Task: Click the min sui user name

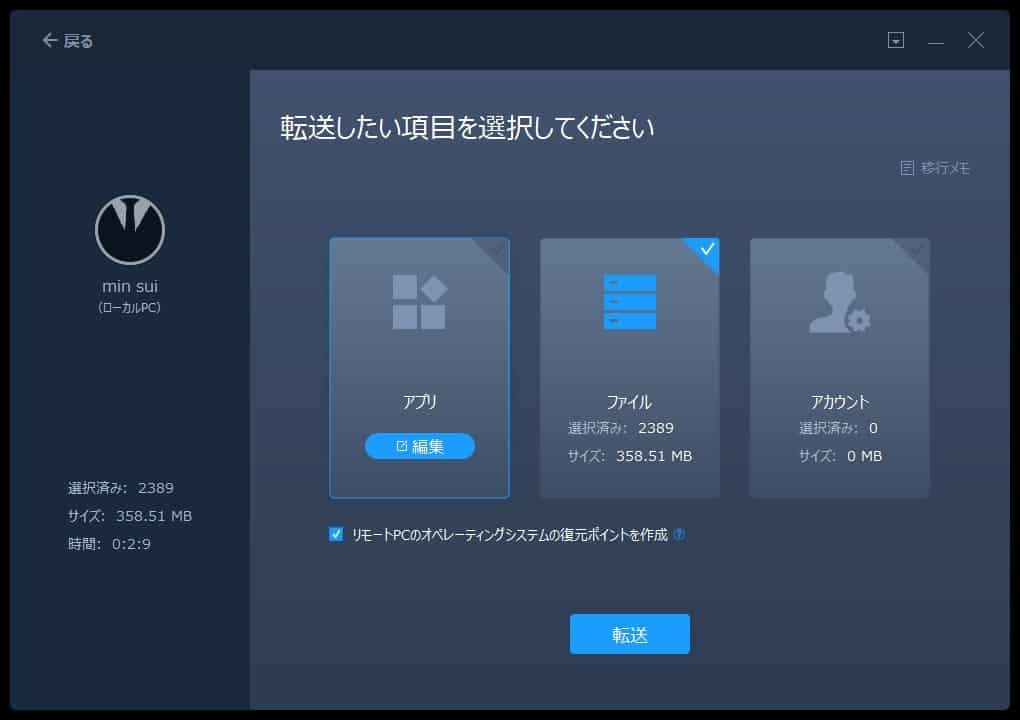Action: click(130, 286)
